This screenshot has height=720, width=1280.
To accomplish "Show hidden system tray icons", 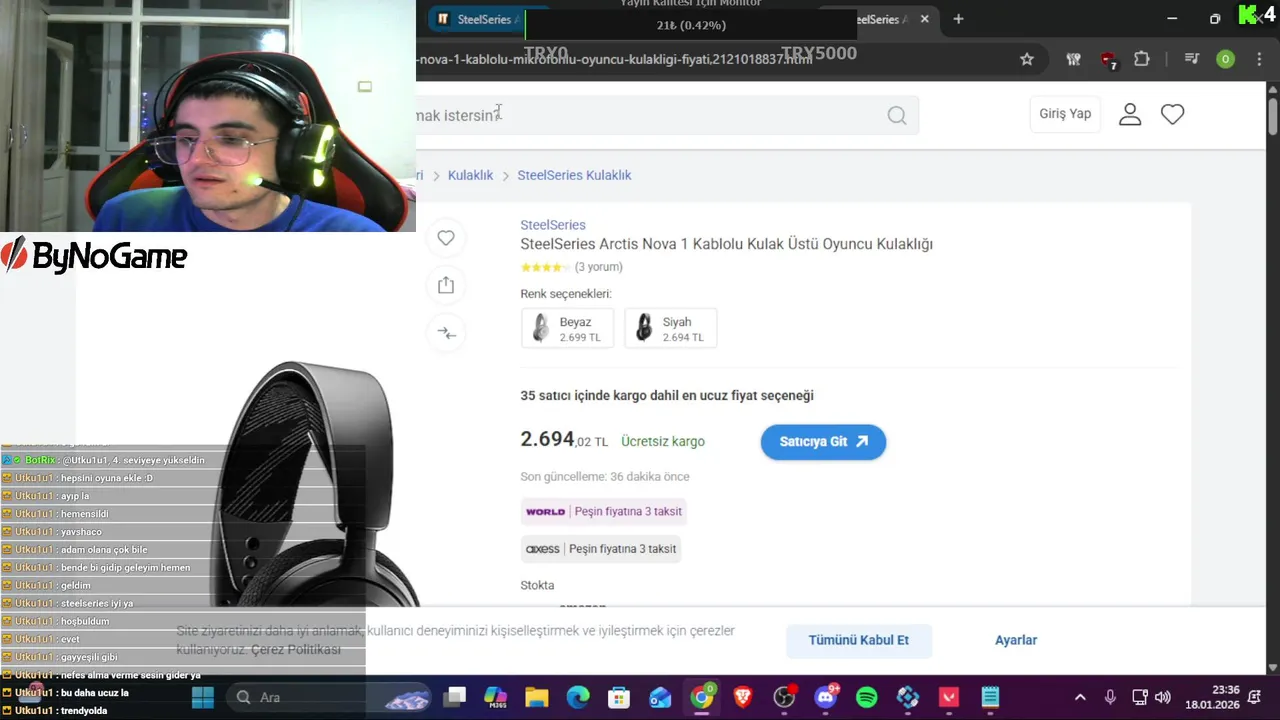I will point(1080,697).
